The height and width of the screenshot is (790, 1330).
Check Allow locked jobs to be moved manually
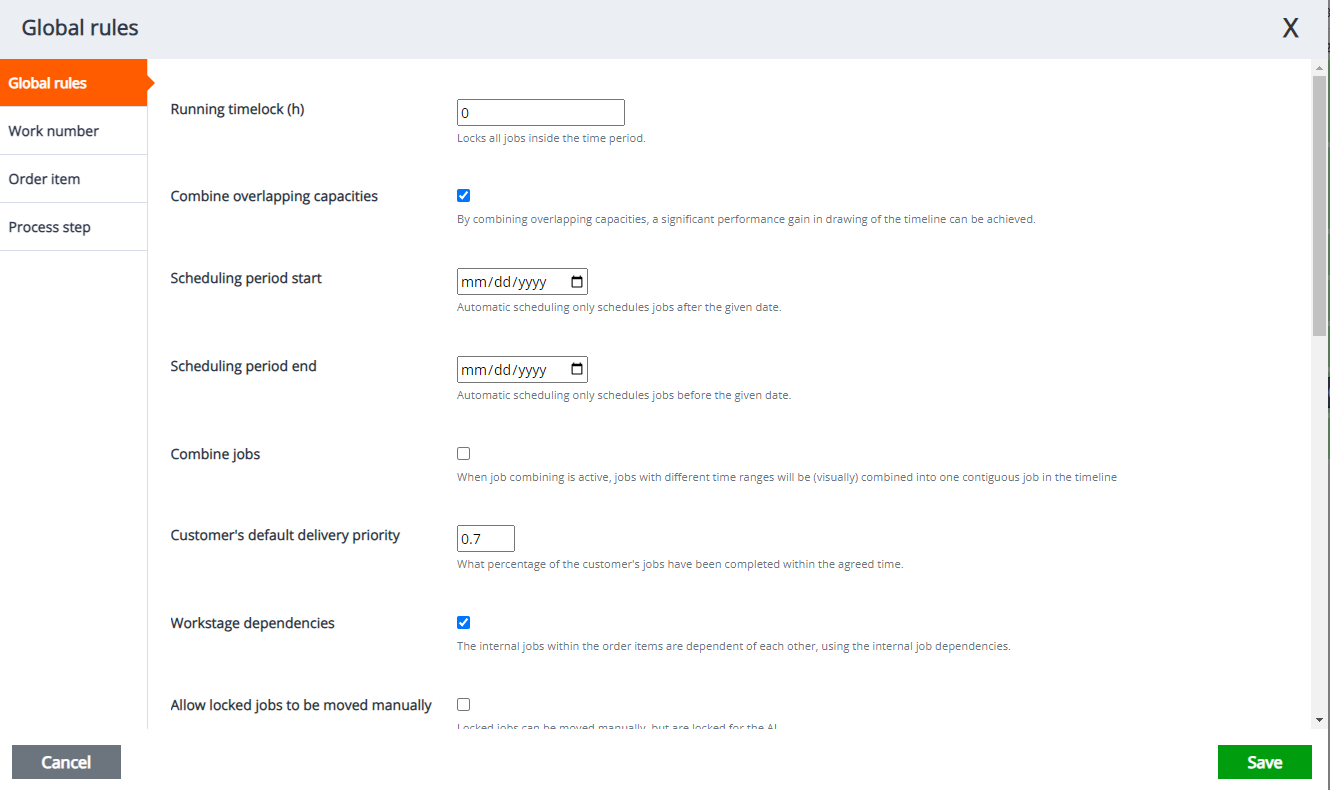(463, 705)
